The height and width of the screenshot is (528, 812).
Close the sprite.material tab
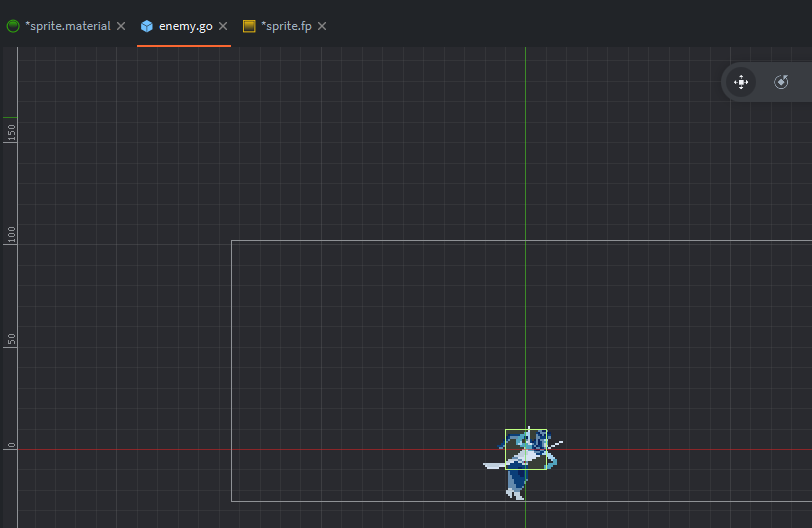(121, 26)
